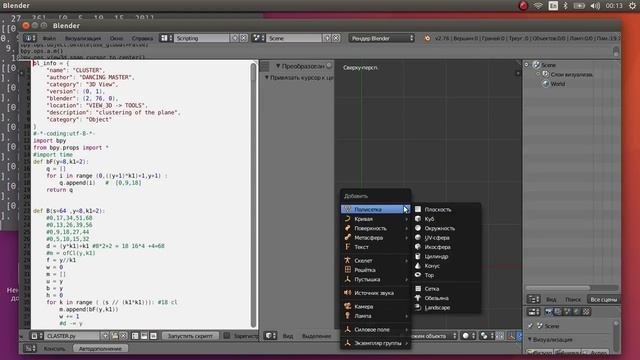Expand the render layers node in outliner

(x=538, y=74)
